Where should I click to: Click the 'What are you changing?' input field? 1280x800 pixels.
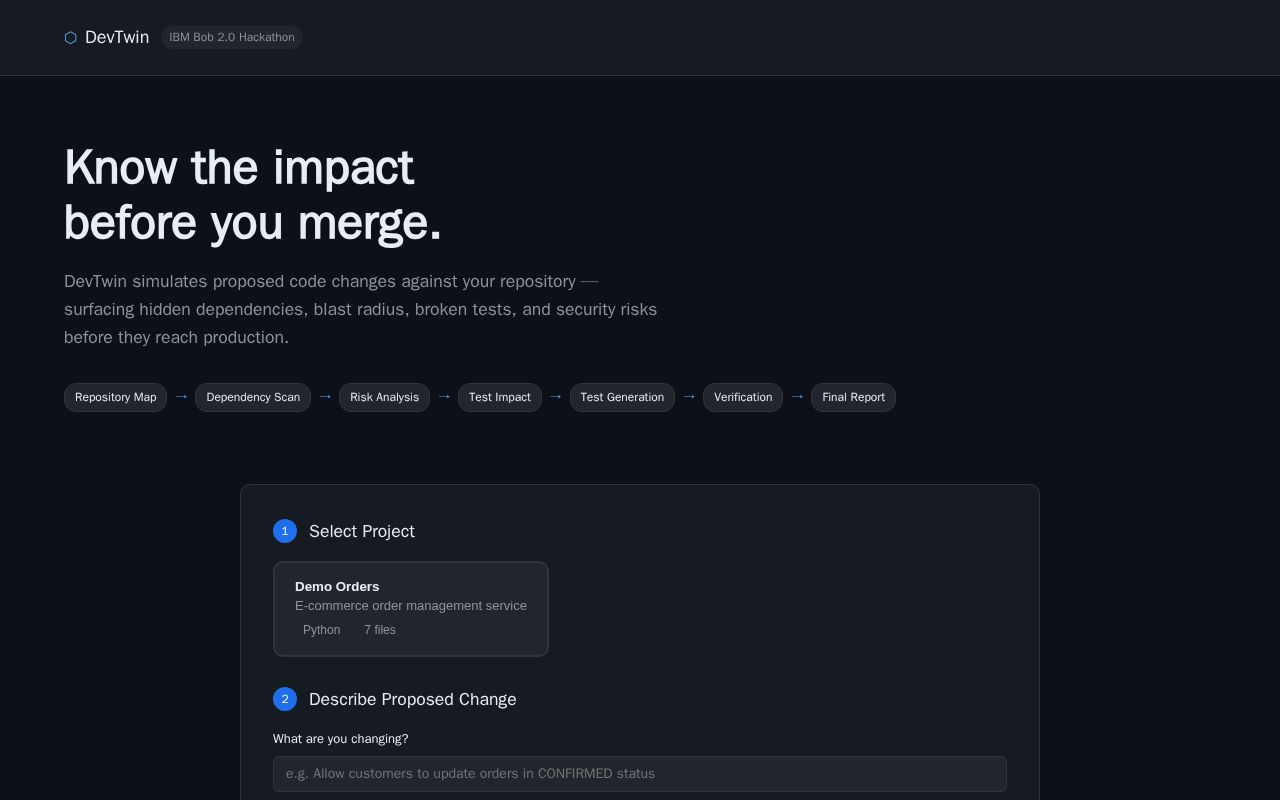click(640, 774)
